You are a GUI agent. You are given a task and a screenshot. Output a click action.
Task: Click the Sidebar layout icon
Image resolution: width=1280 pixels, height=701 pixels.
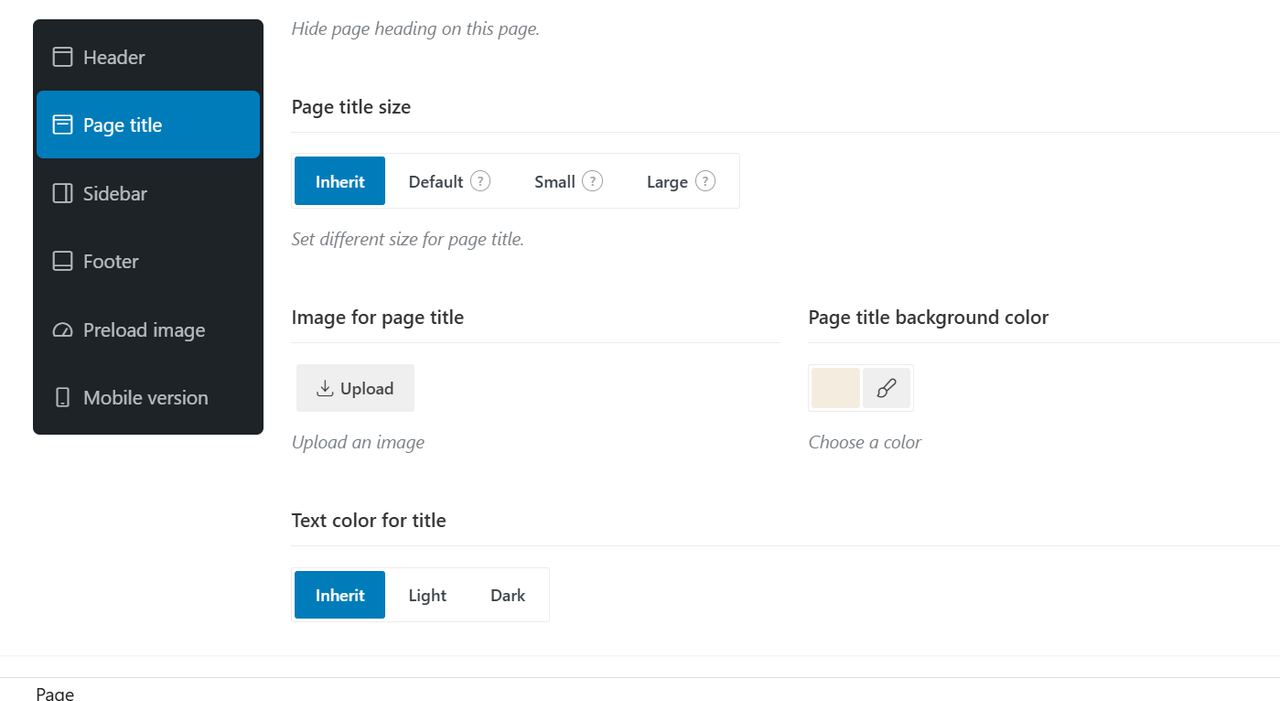[x=62, y=193]
